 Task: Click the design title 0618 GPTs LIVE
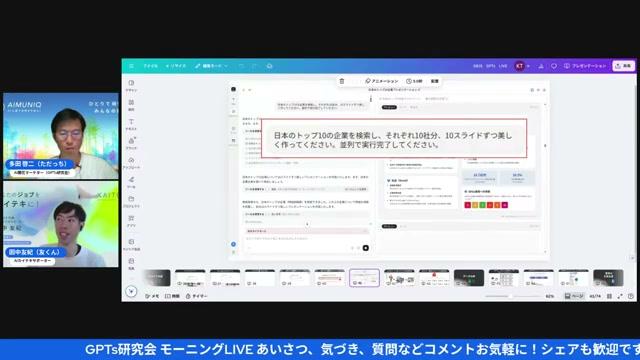click(490, 66)
